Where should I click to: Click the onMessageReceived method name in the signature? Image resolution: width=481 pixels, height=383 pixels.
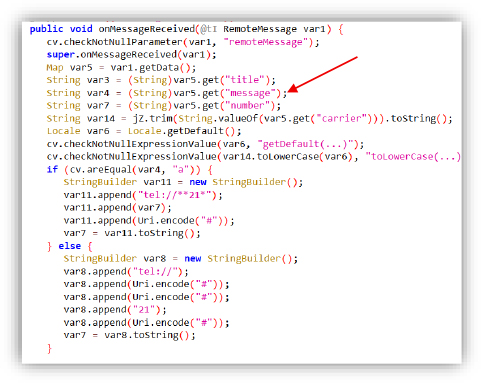pos(146,29)
